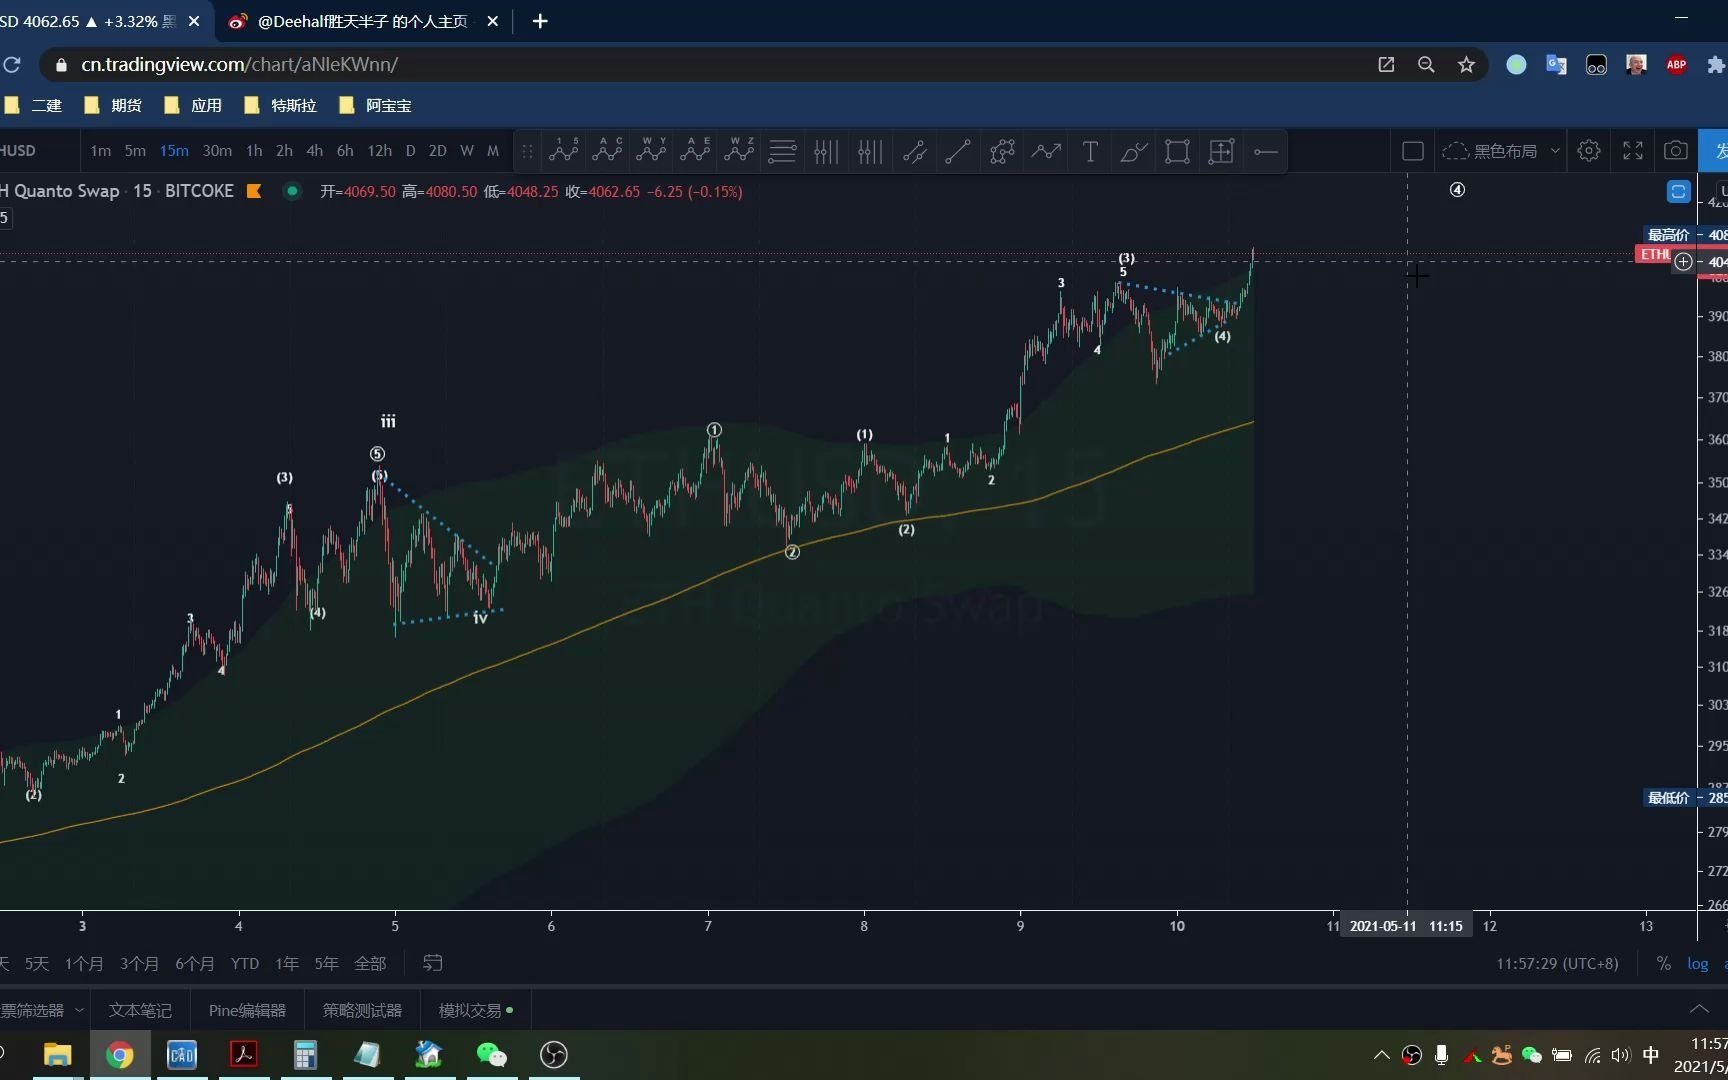Screen dimensions: 1728x1080
Task: Select the Elliott impulse wave 1-5 tool
Action: 564,151
